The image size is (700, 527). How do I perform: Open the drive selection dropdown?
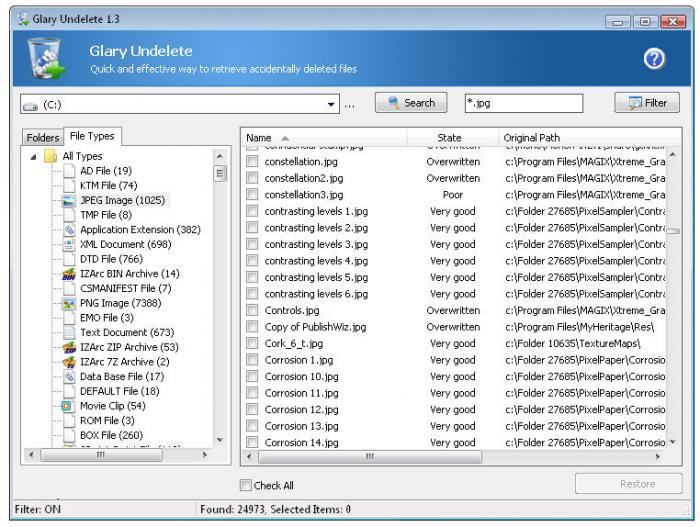coord(332,104)
